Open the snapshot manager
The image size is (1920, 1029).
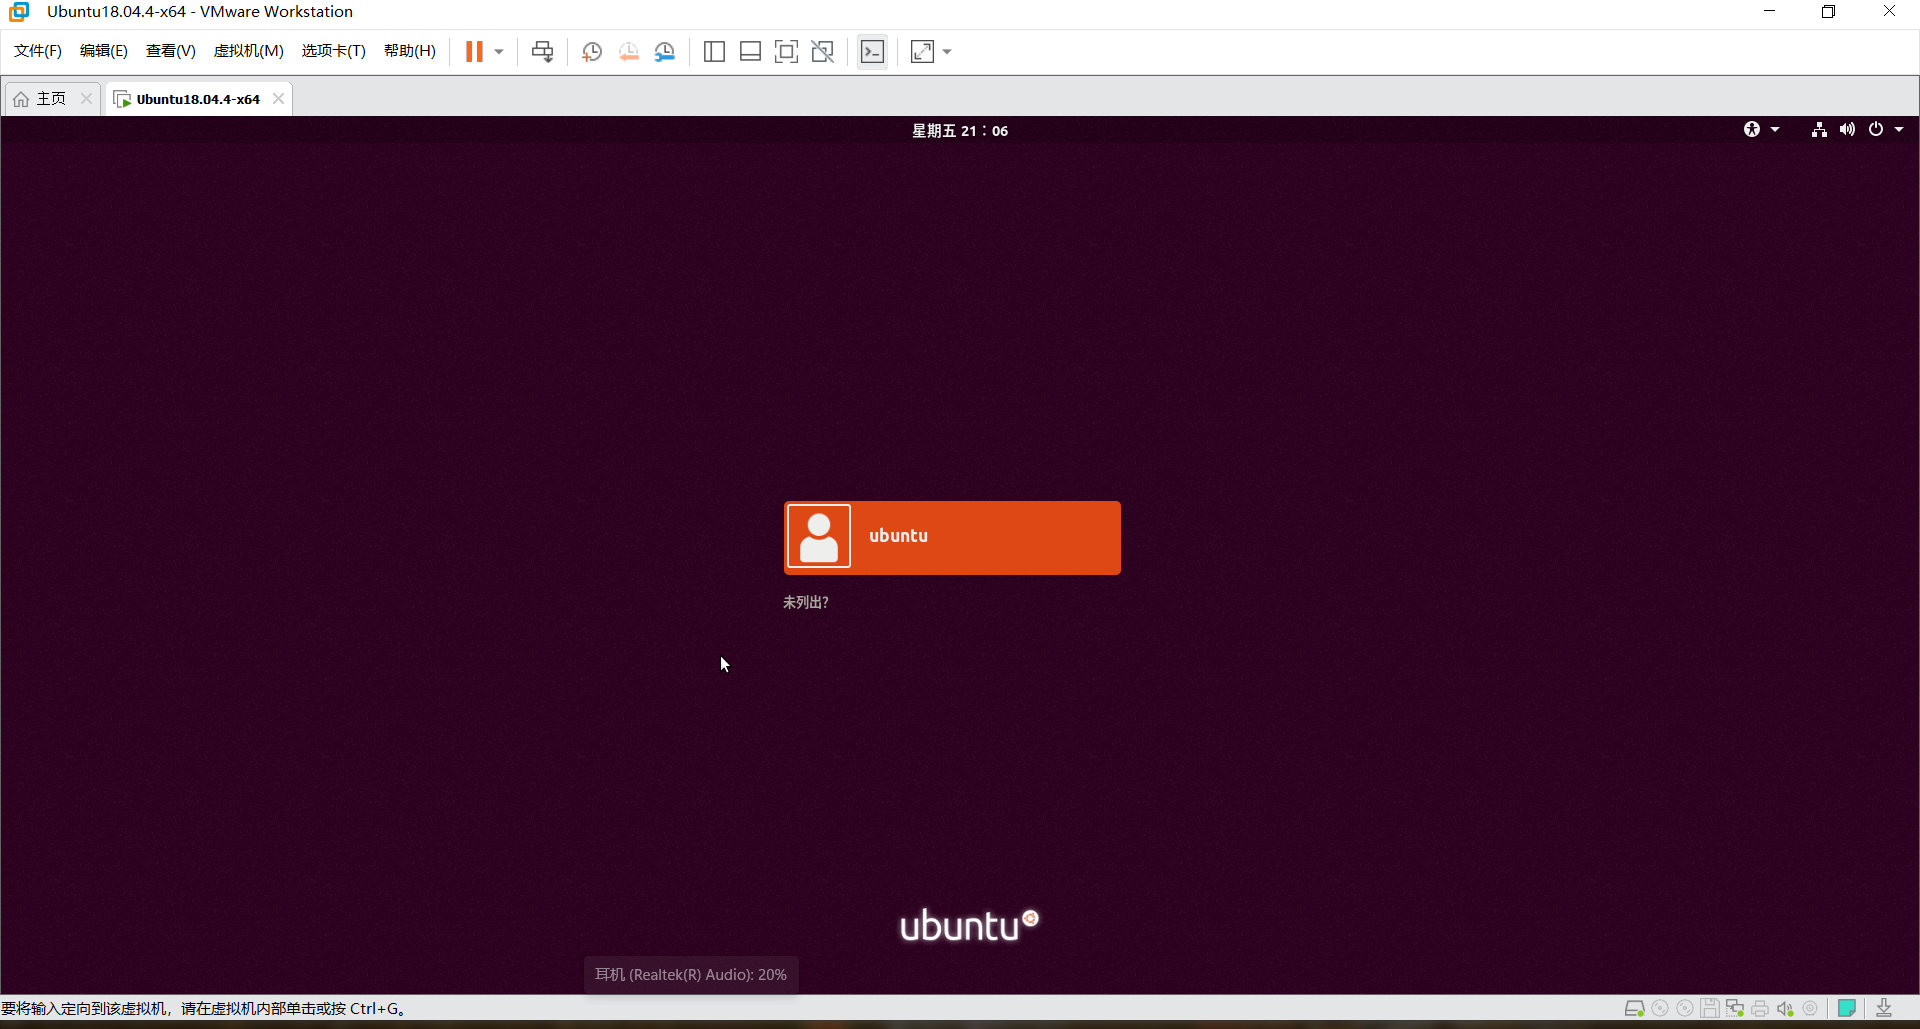click(x=665, y=52)
